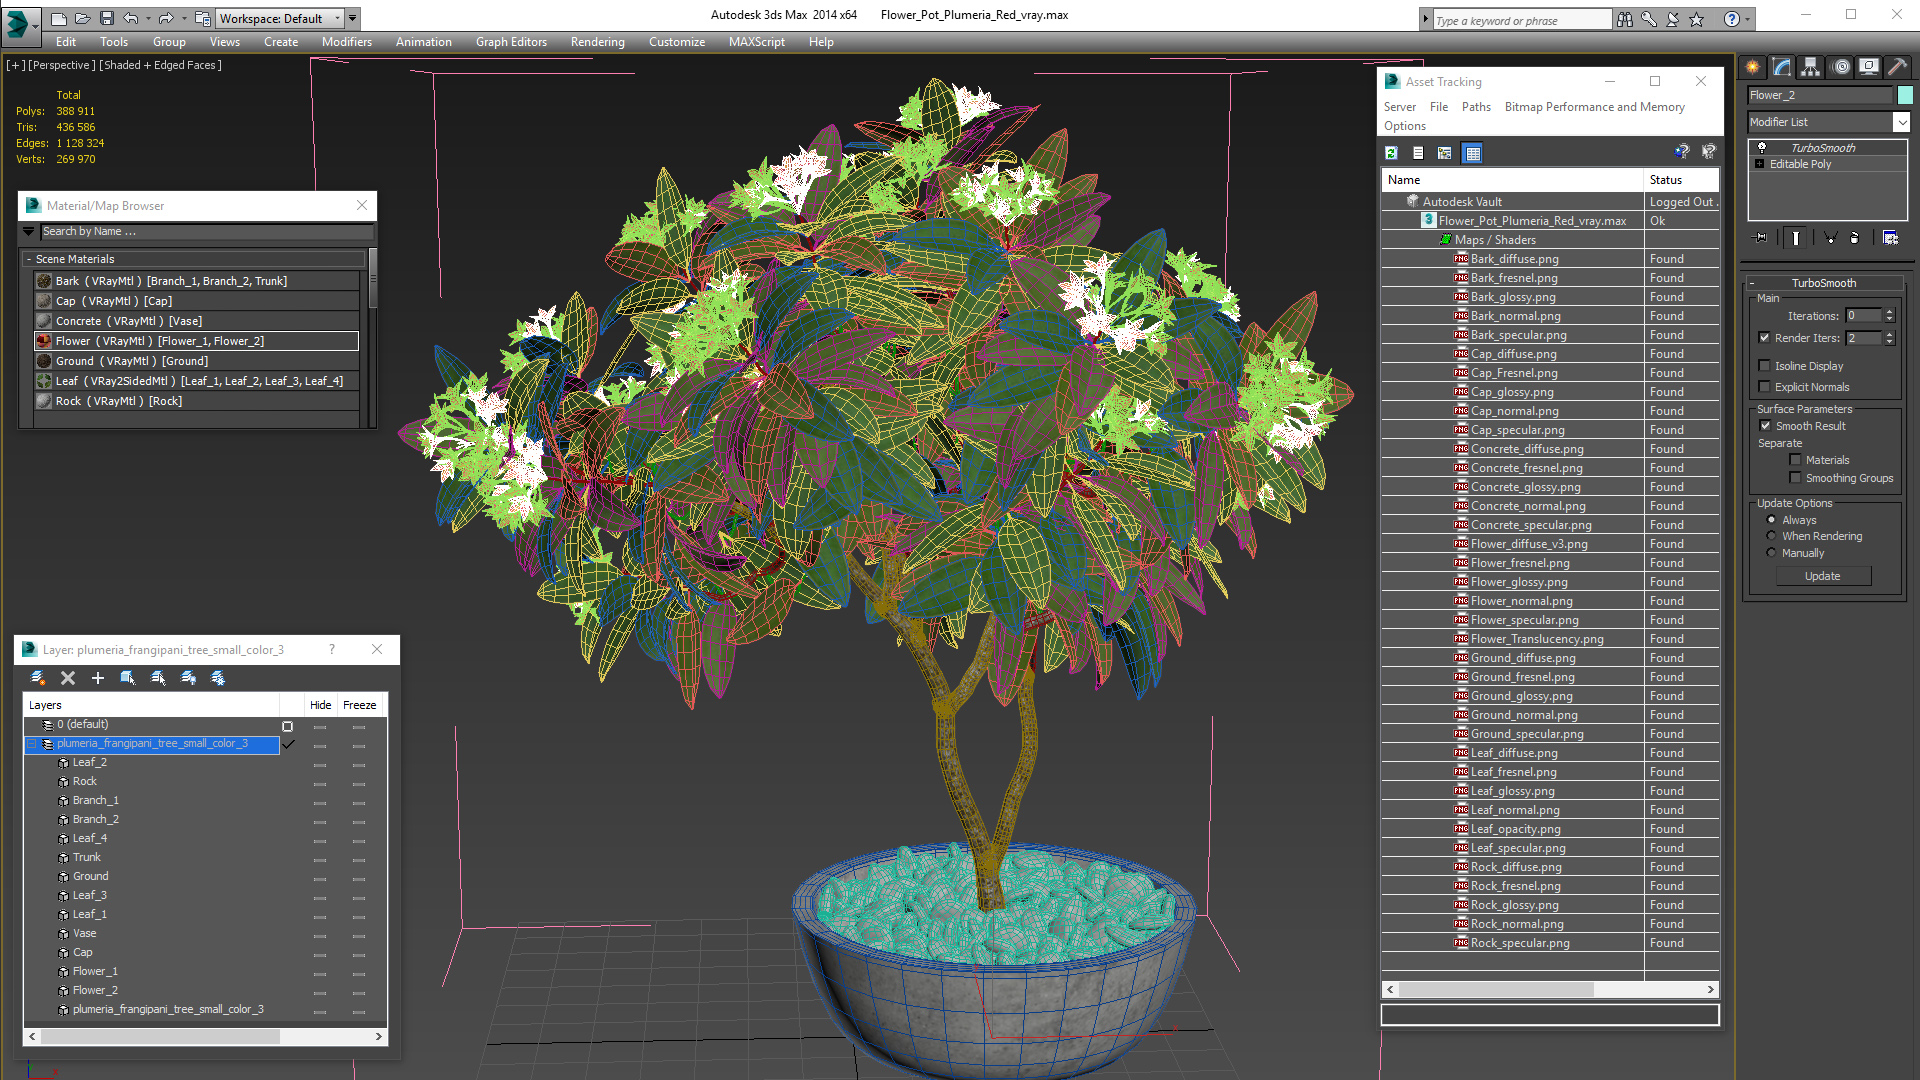
Task: Open the Modifier List dropdown
Action: point(1901,122)
